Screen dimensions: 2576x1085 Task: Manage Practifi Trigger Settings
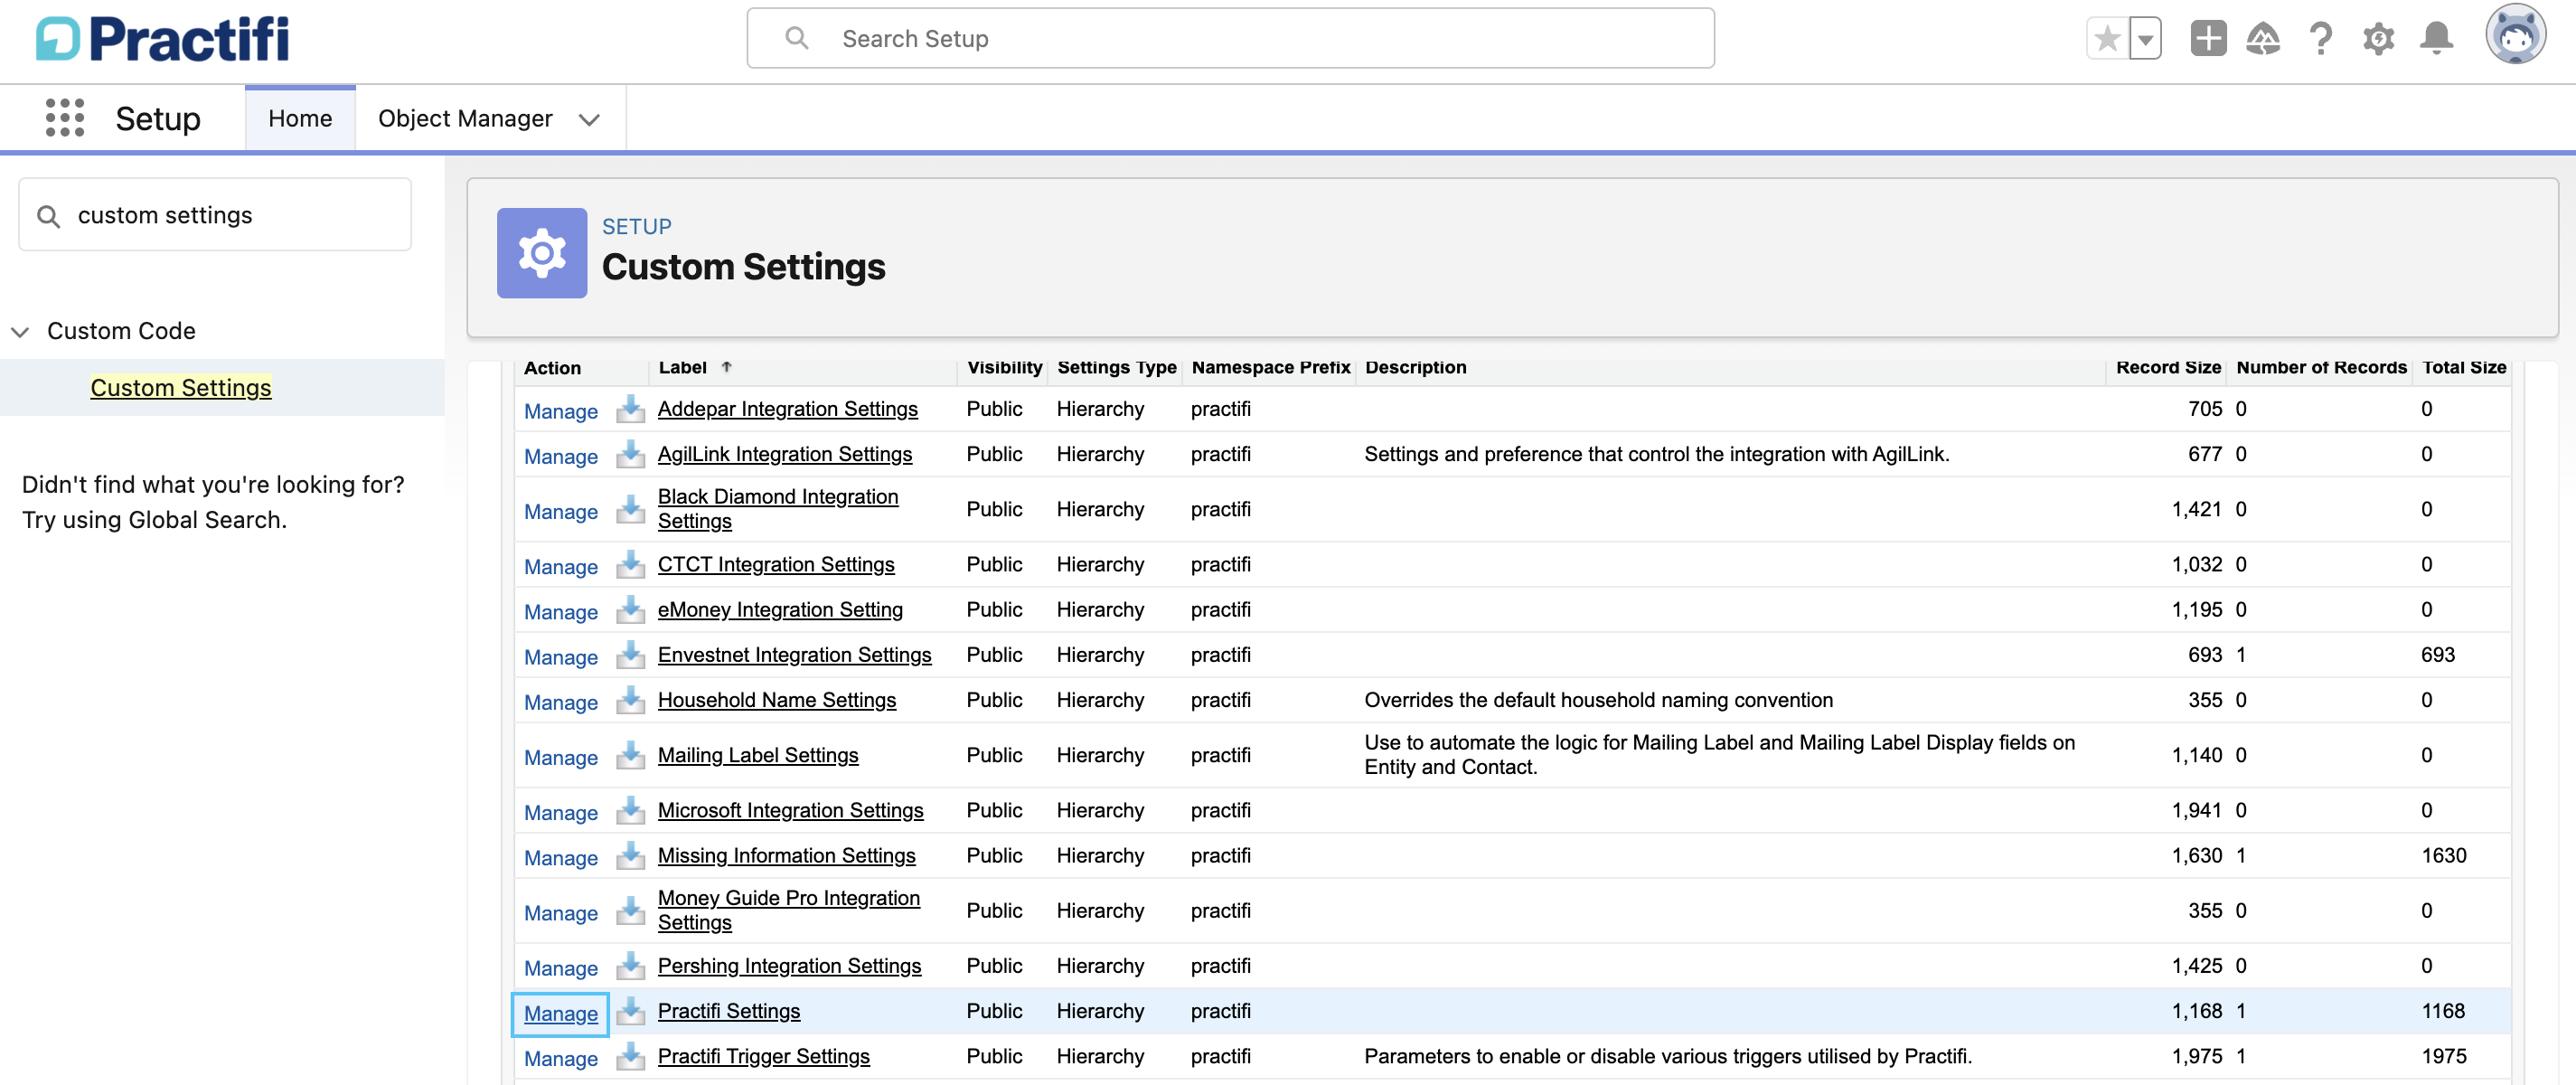pos(560,1058)
